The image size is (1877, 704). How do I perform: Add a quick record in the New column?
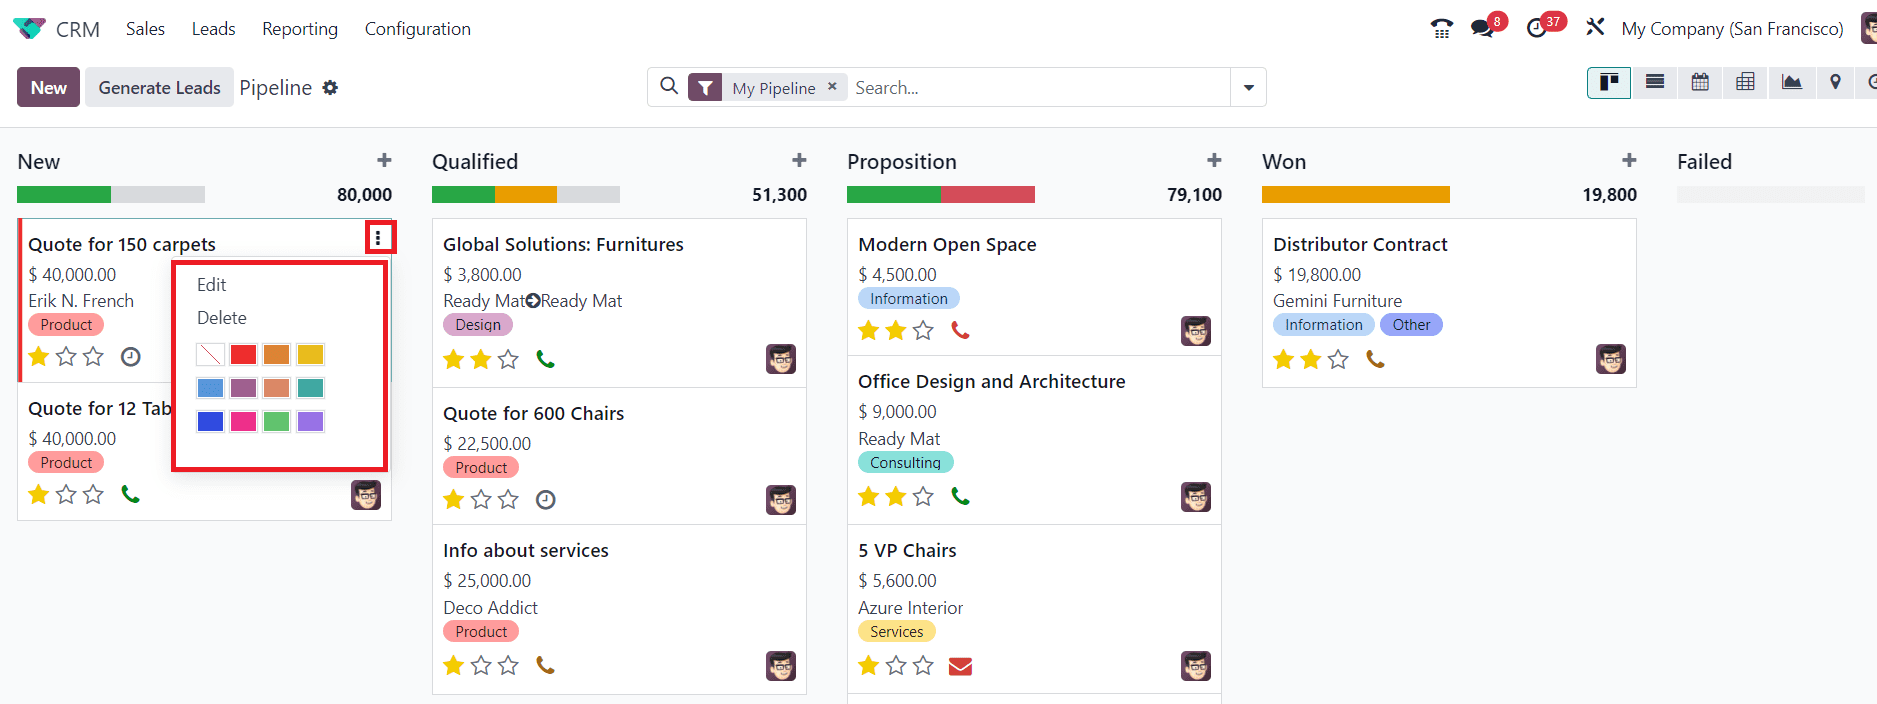(x=384, y=160)
